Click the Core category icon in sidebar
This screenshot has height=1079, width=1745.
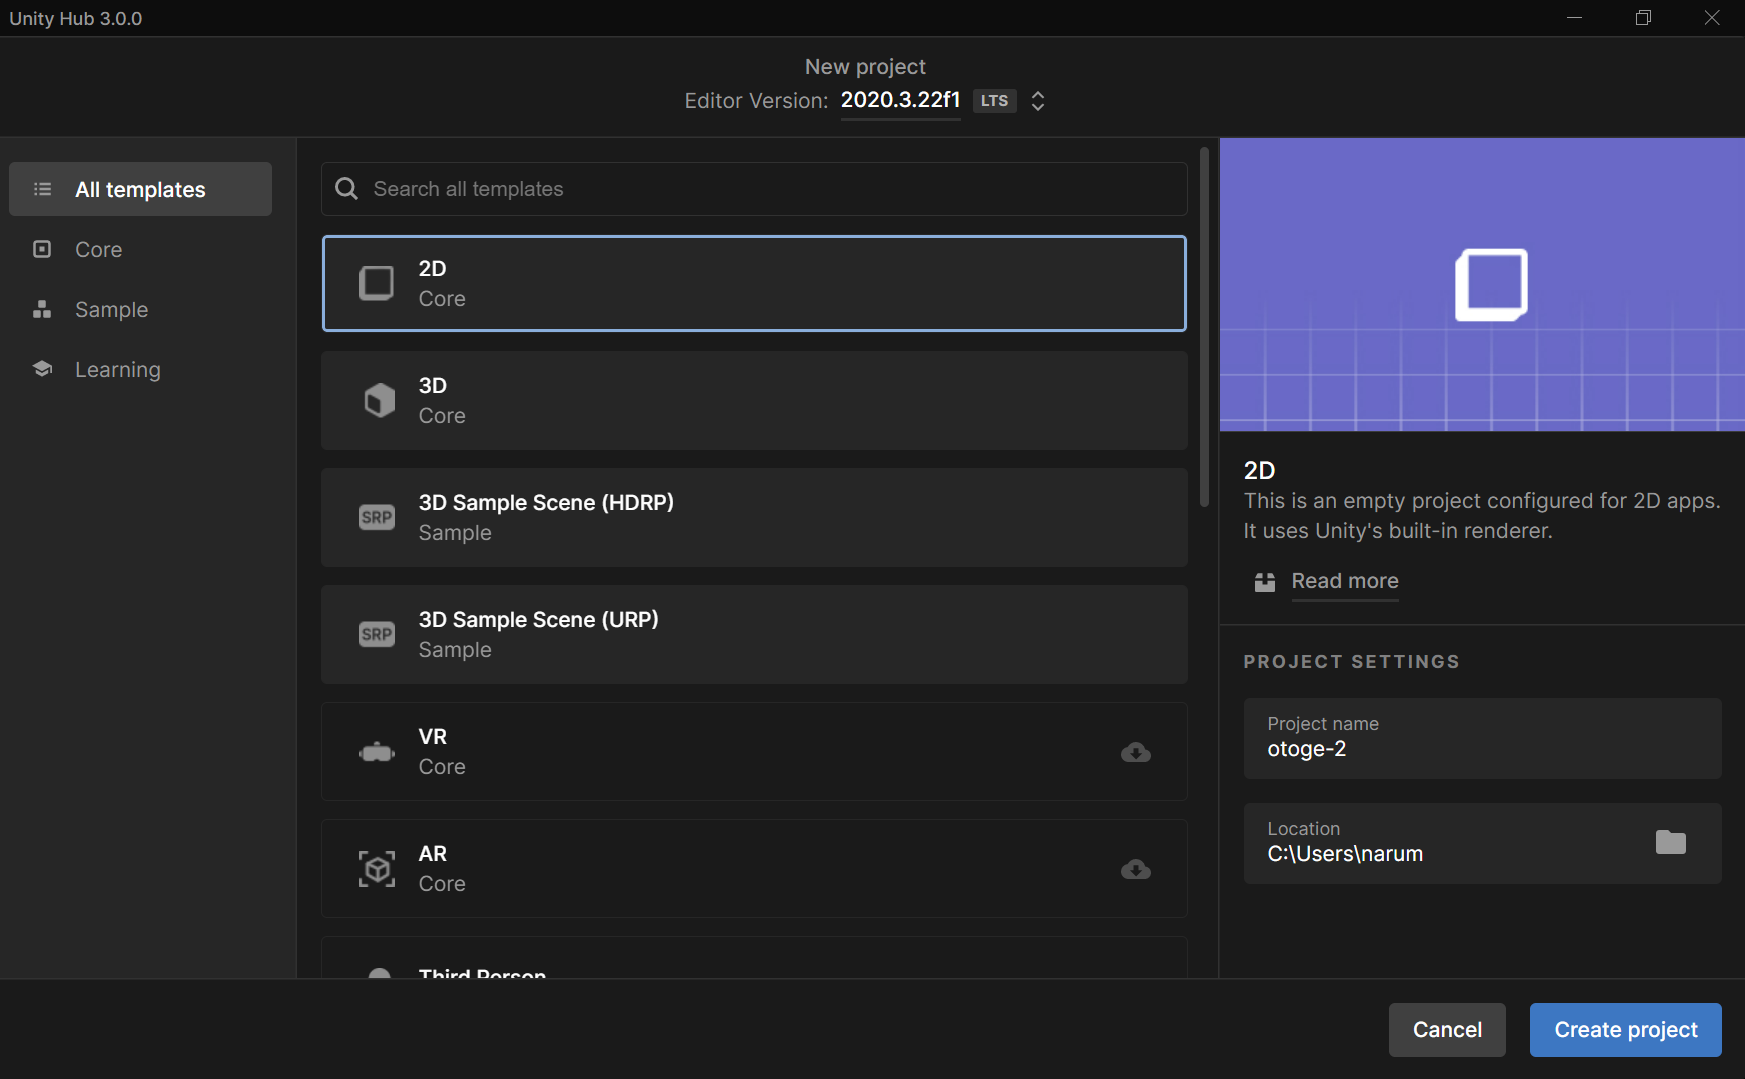click(42, 249)
